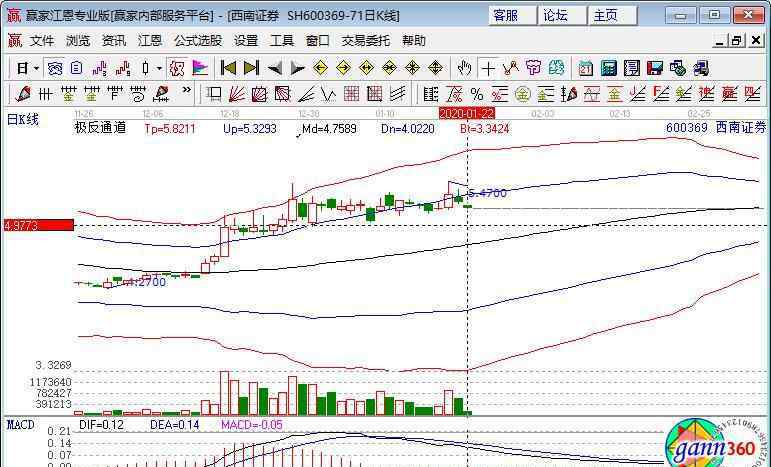
Task: Select the parallel channel lines tool icon
Action: (x=398, y=93)
